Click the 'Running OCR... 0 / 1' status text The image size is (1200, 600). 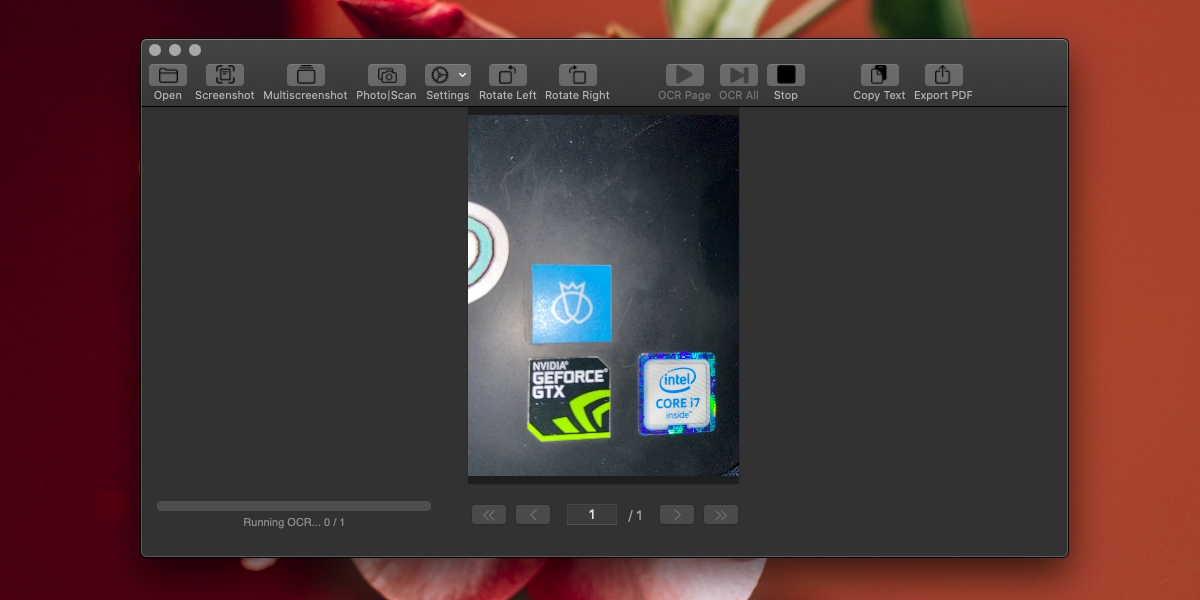click(x=294, y=522)
